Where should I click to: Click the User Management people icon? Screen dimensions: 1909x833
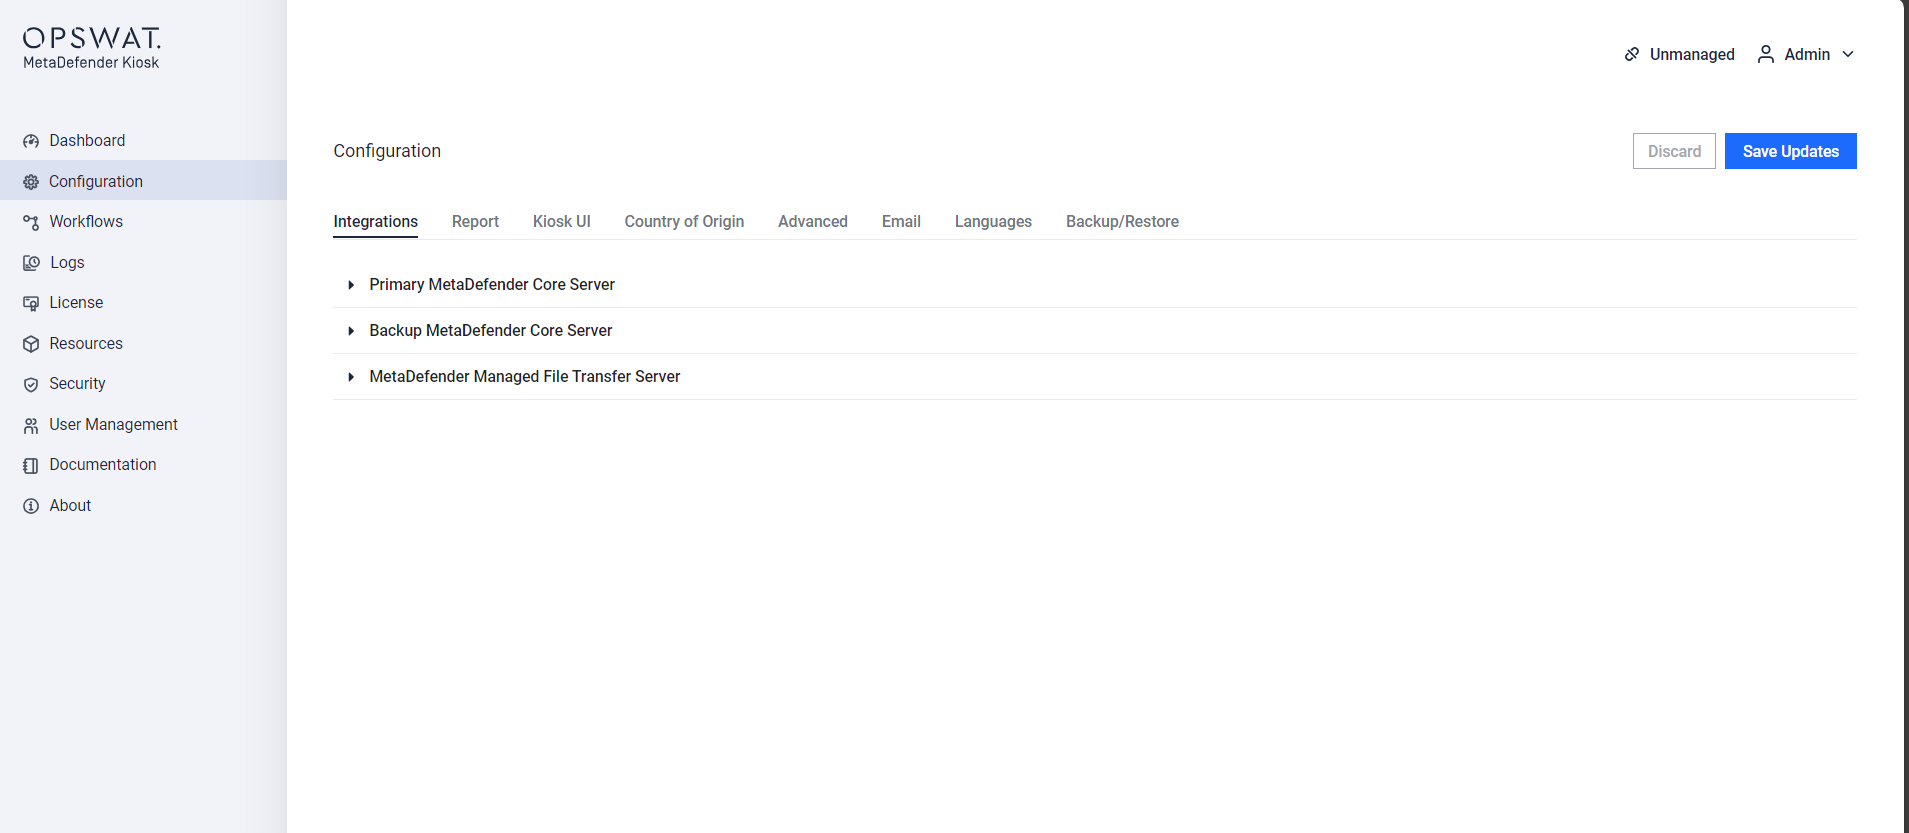tap(31, 425)
